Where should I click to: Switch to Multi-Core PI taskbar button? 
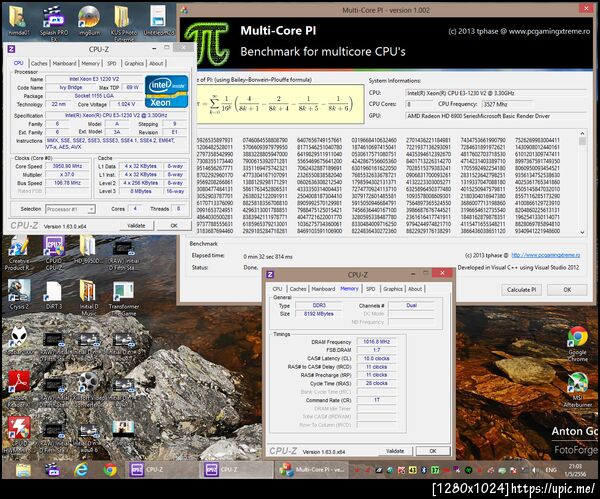tap(311, 470)
